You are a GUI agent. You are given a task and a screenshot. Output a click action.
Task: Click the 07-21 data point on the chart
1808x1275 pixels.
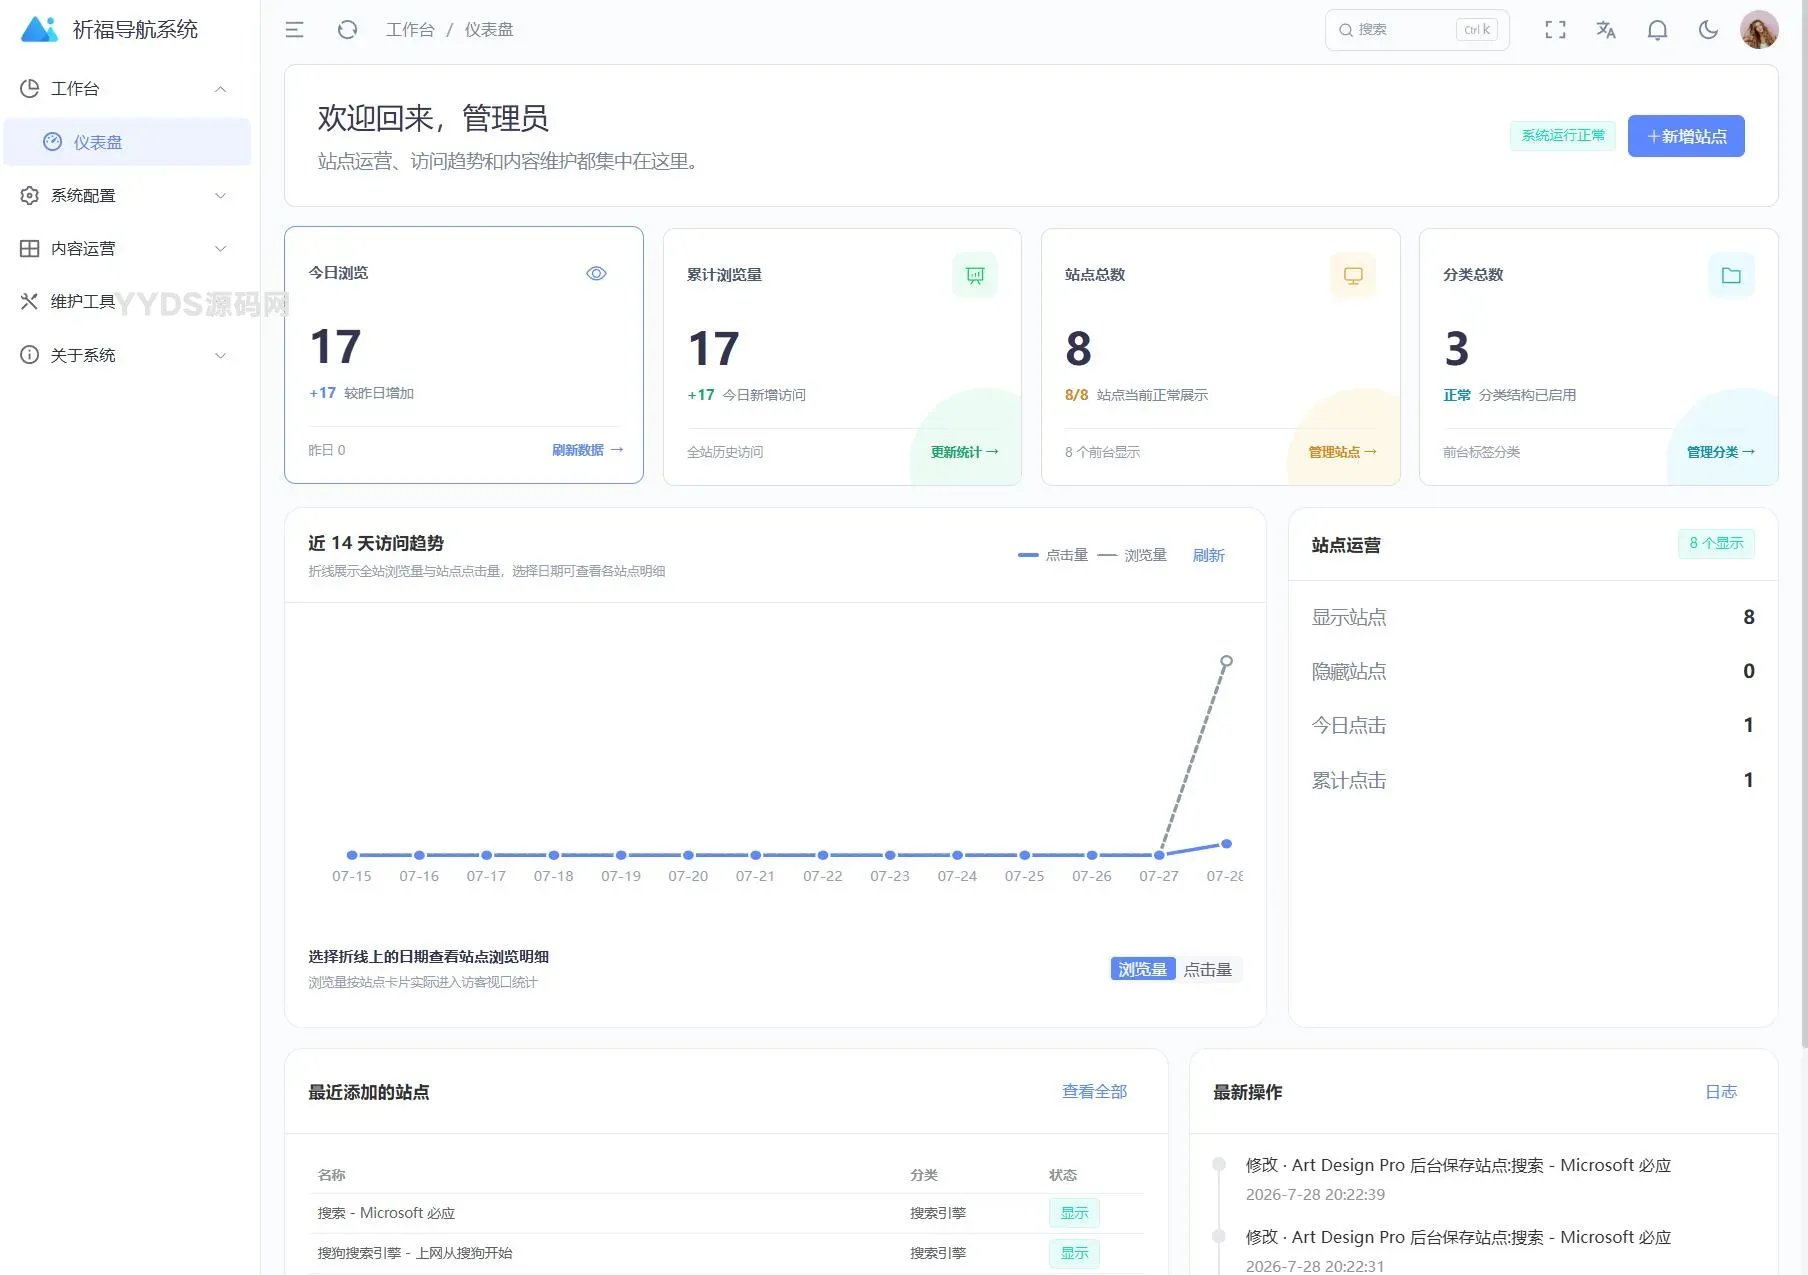tap(756, 855)
